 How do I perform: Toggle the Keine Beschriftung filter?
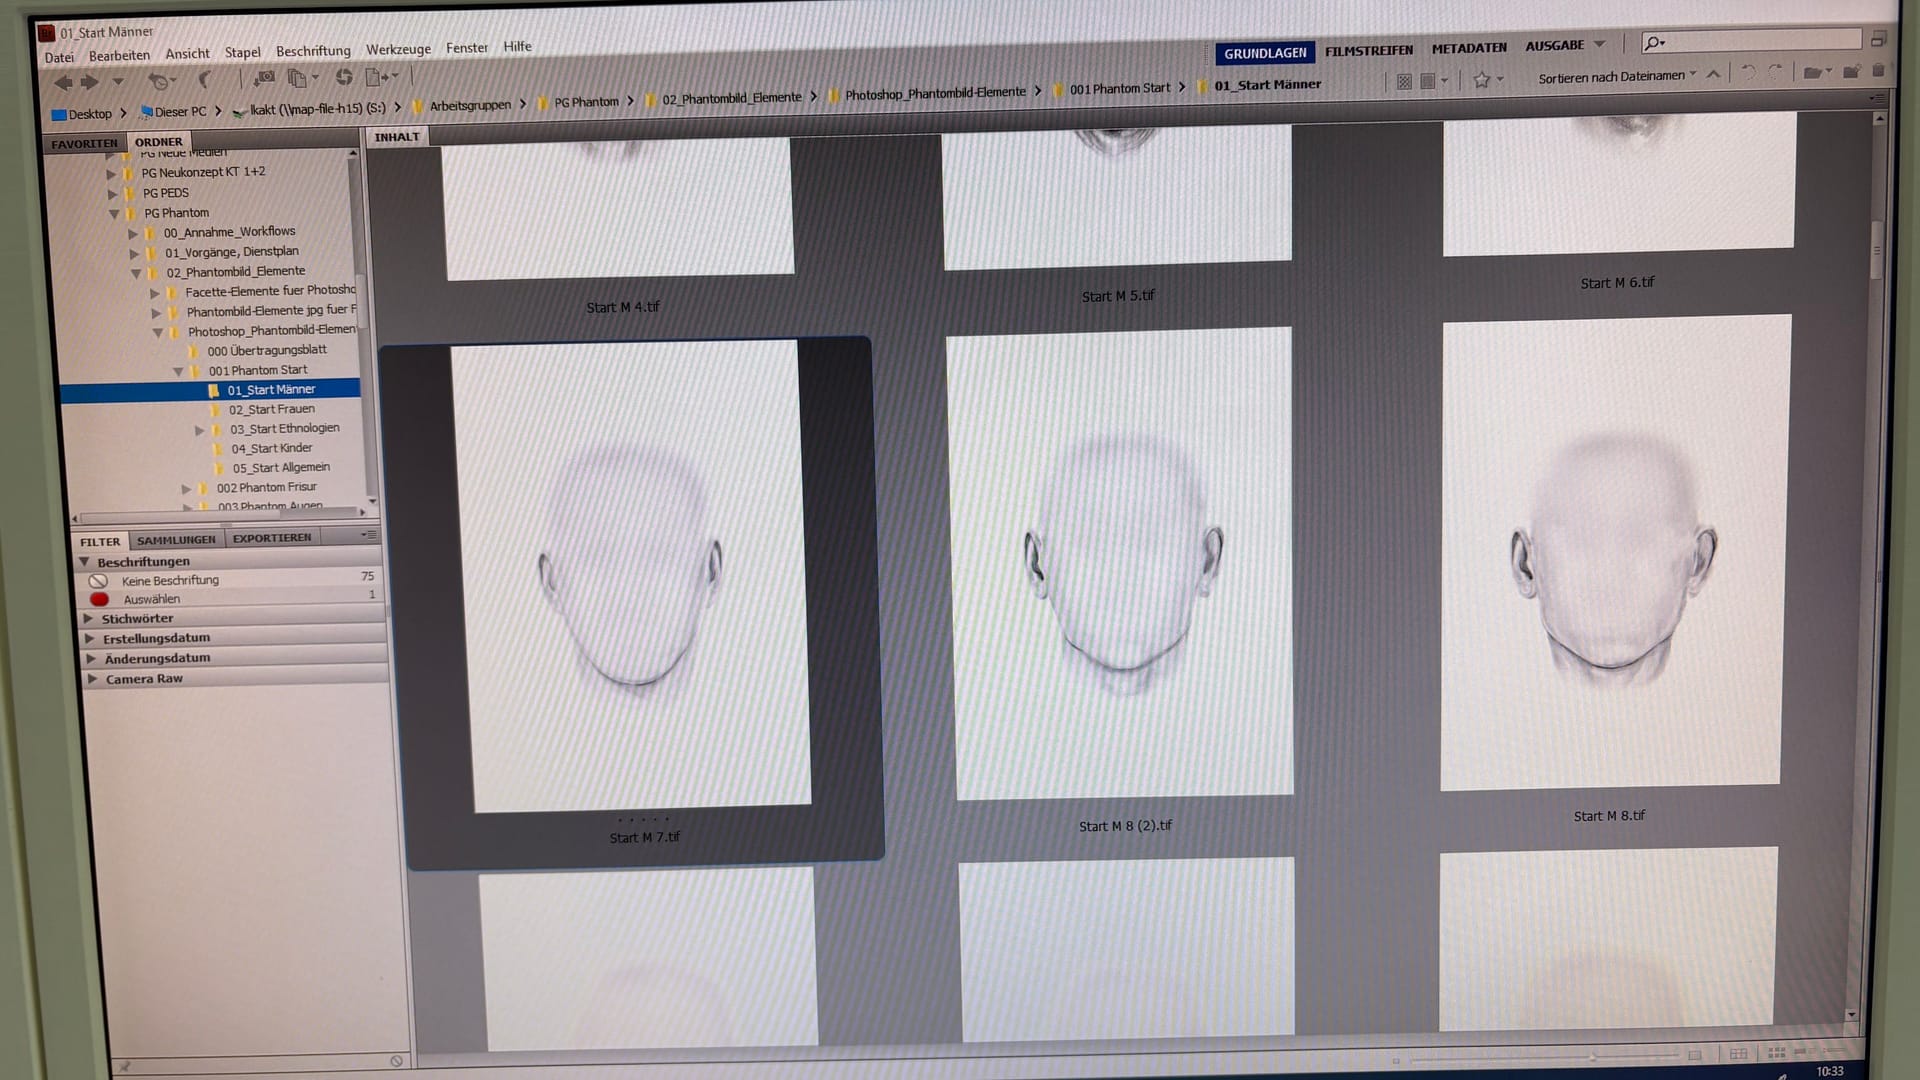pos(170,581)
